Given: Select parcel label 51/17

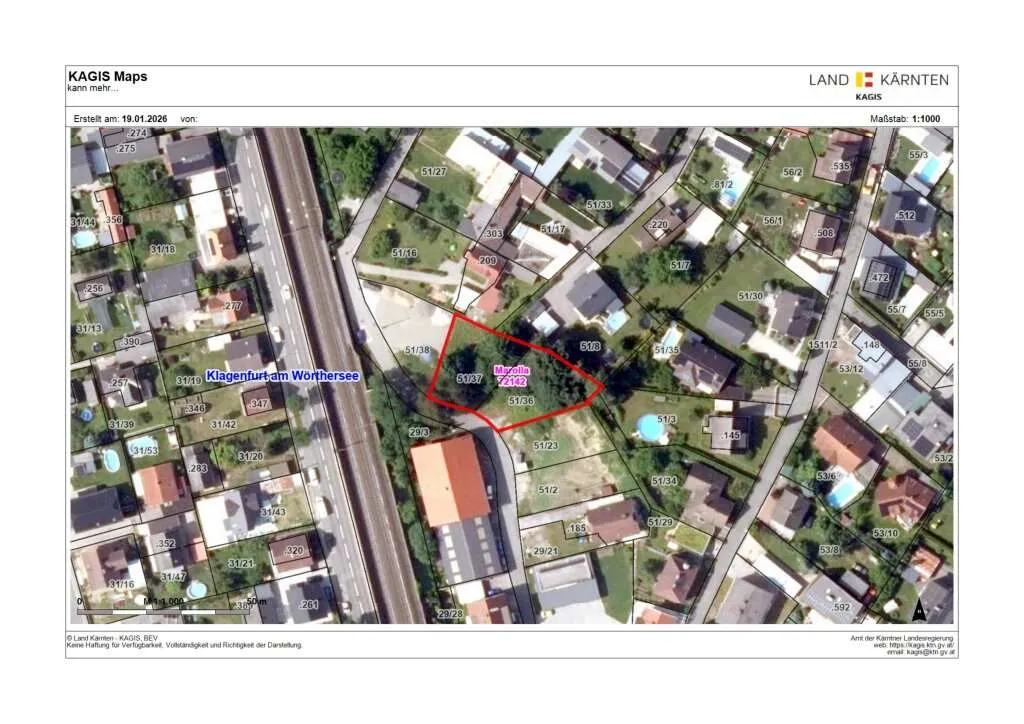Looking at the screenshot, I should pyautogui.click(x=553, y=229).
